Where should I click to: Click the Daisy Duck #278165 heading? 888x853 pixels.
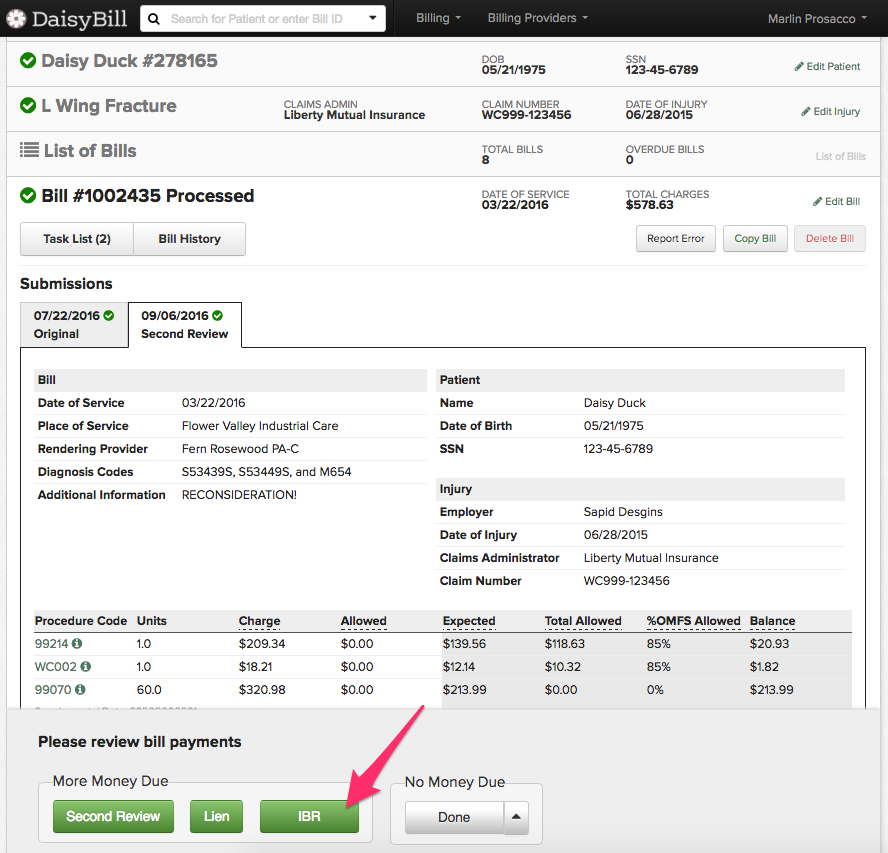click(129, 61)
